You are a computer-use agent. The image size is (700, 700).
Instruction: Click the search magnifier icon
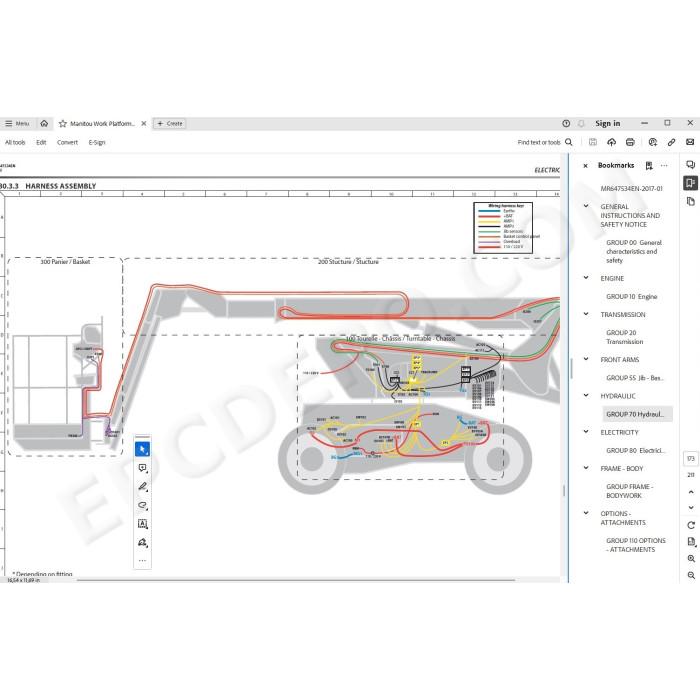point(569,142)
